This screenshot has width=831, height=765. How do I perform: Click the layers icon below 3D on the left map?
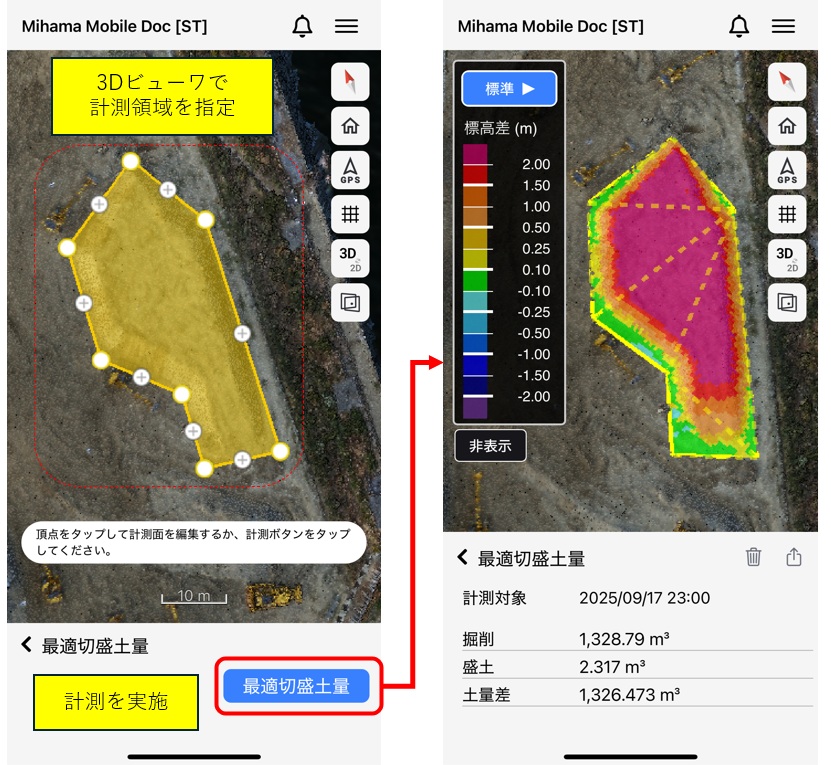coord(350,302)
